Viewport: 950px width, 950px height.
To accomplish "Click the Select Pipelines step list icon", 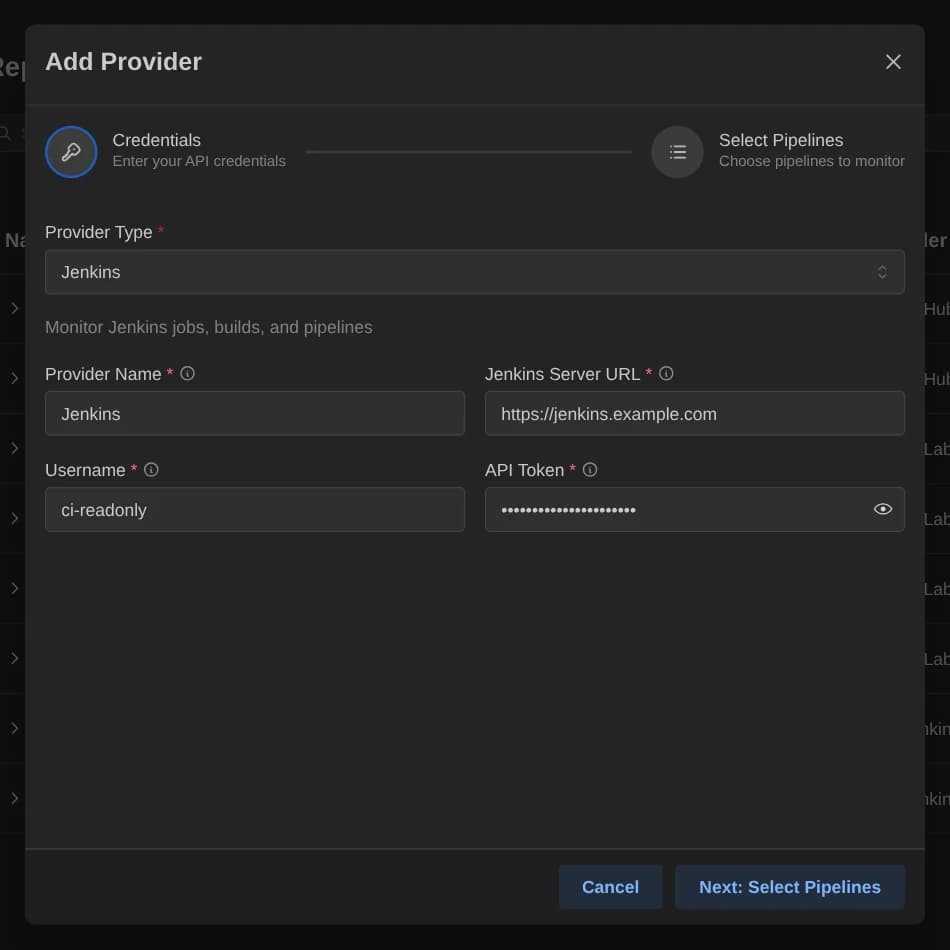I will pyautogui.click(x=677, y=151).
